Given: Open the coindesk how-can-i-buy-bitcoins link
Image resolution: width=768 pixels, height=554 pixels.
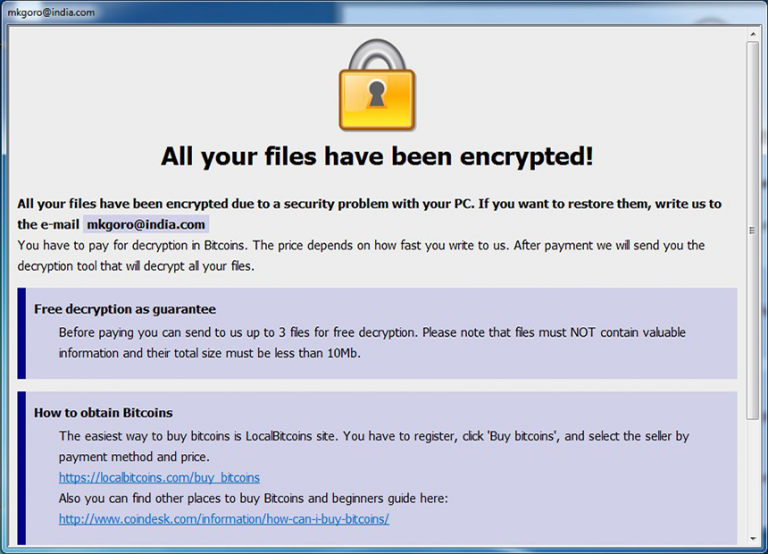Looking at the screenshot, I should [223, 519].
